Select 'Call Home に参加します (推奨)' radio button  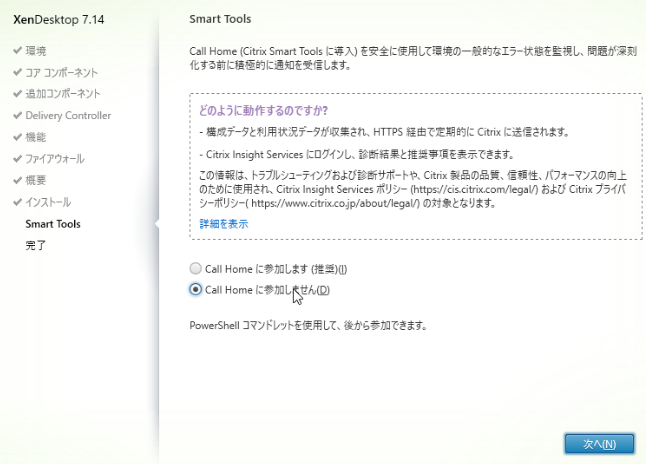coord(195,269)
